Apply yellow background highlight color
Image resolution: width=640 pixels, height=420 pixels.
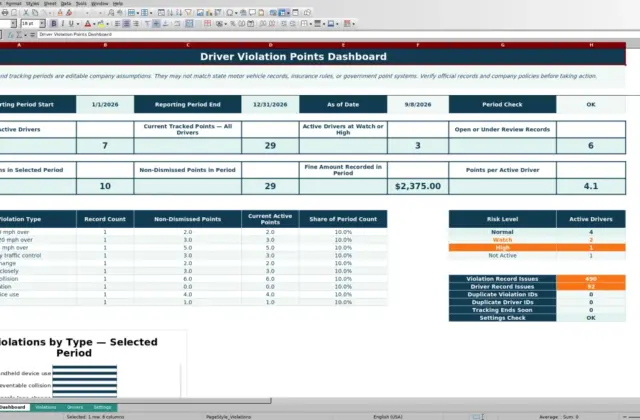(x=100, y=24)
